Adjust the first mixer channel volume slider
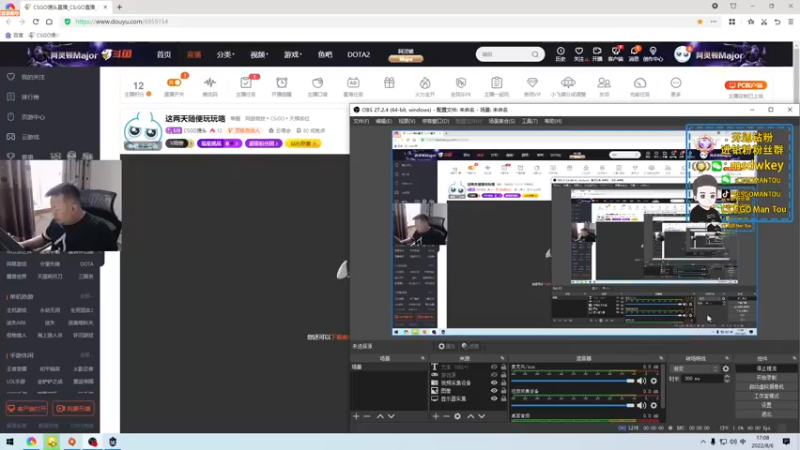The width and height of the screenshot is (800, 450). point(573,381)
